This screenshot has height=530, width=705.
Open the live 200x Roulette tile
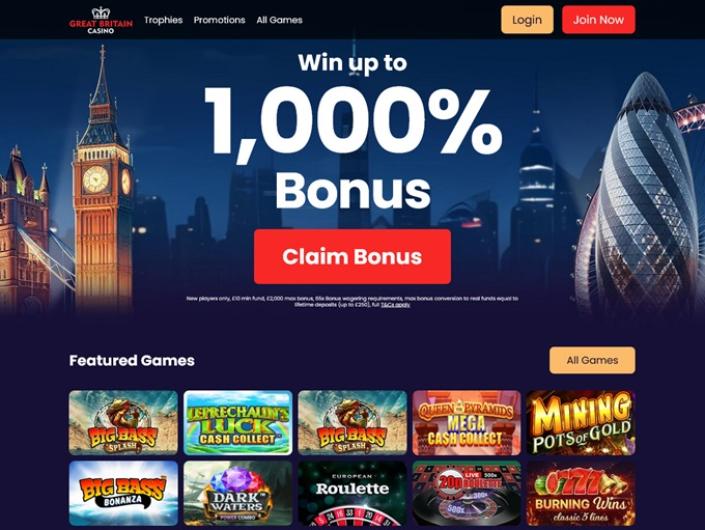[467, 493]
